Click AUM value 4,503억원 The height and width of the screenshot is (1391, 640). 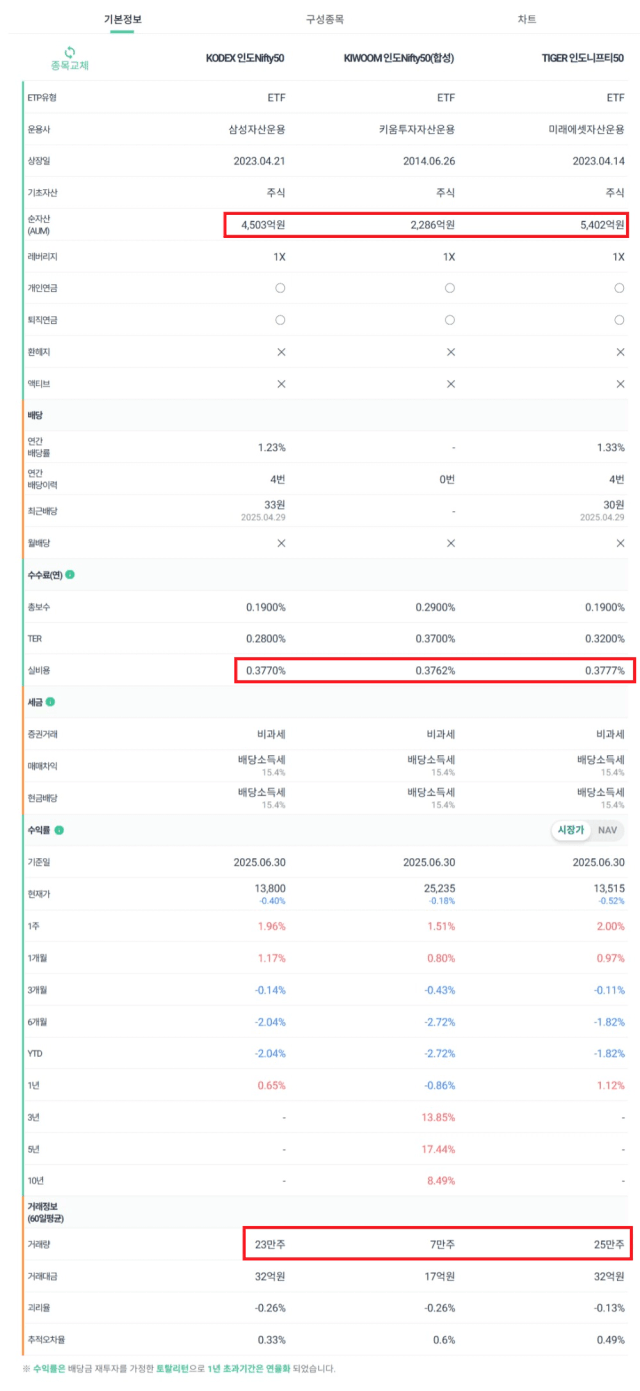click(x=263, y=225)
